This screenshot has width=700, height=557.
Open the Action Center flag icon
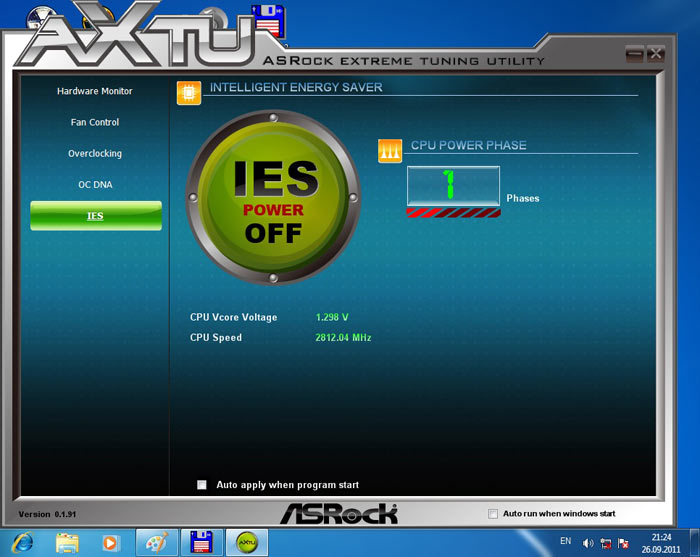pos(623,543)
